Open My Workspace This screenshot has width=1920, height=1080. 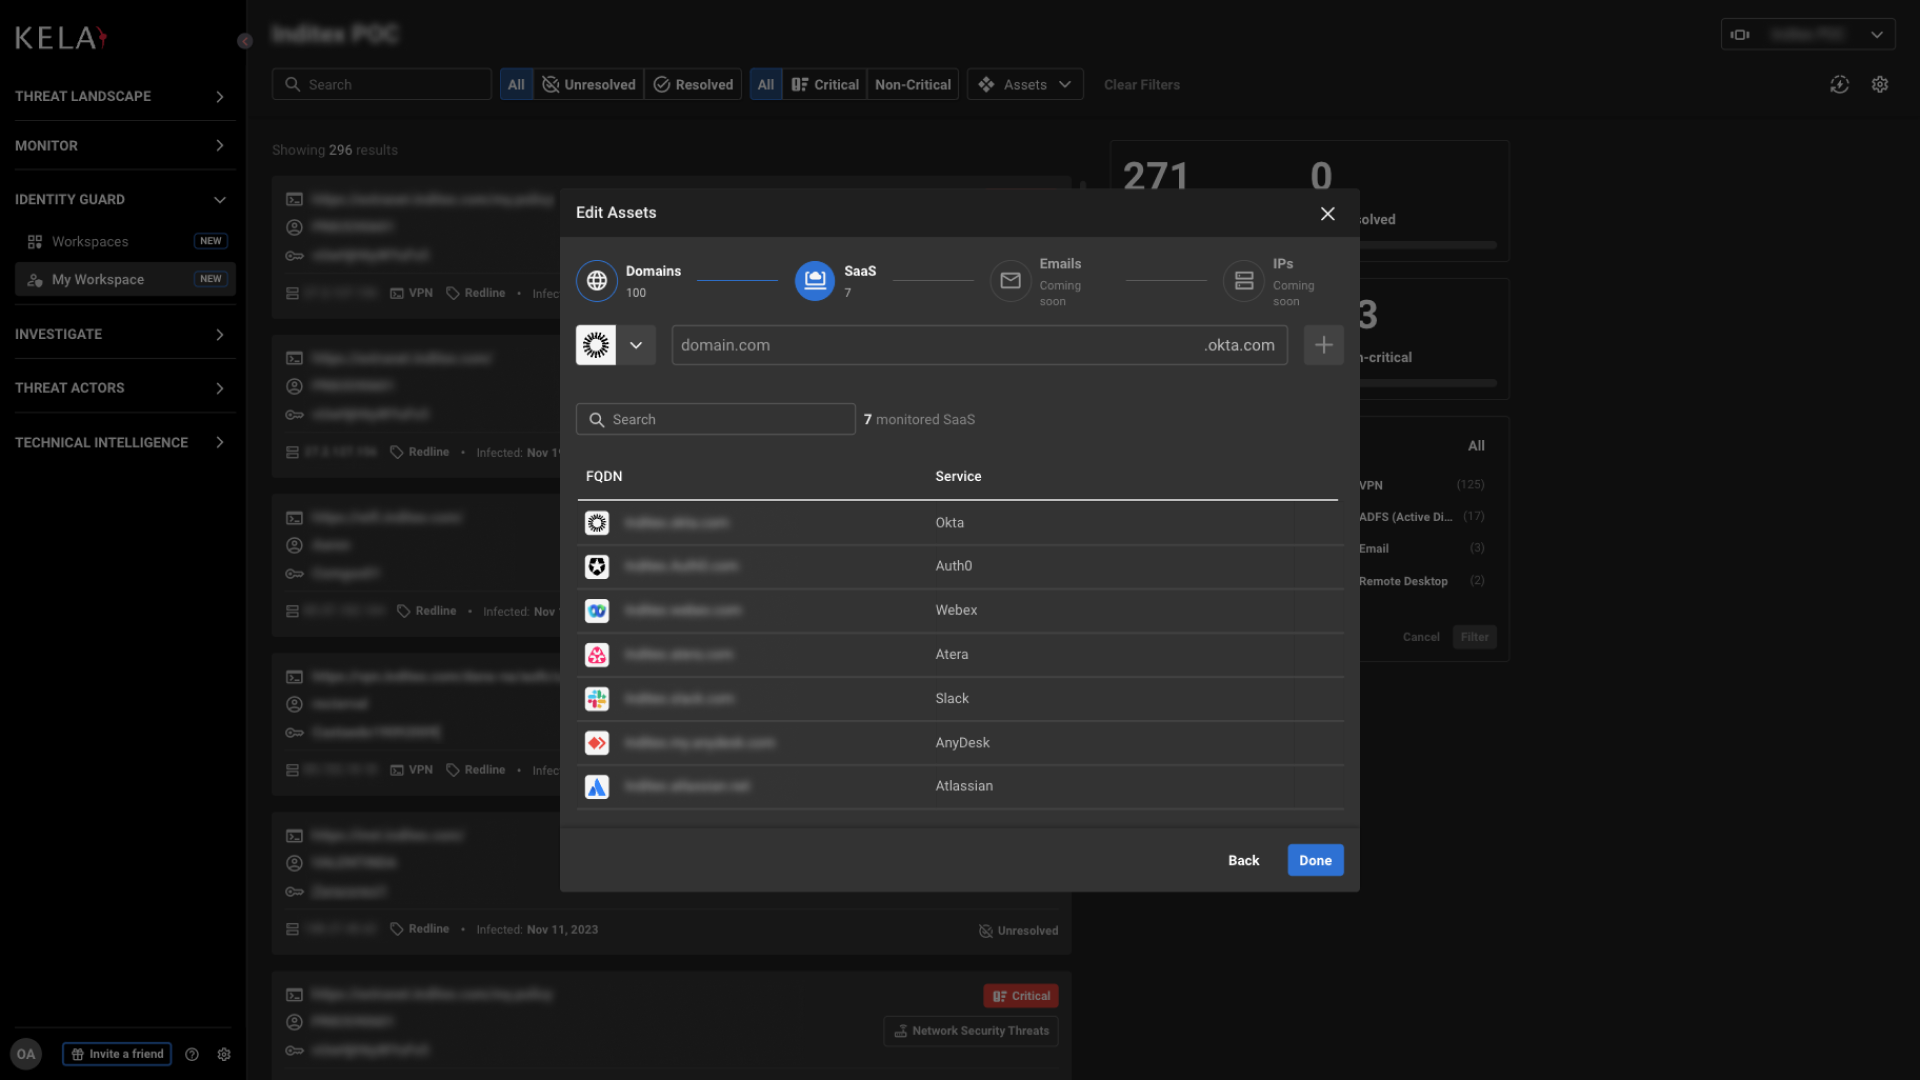pyautogui.click(x=125, y=279)
